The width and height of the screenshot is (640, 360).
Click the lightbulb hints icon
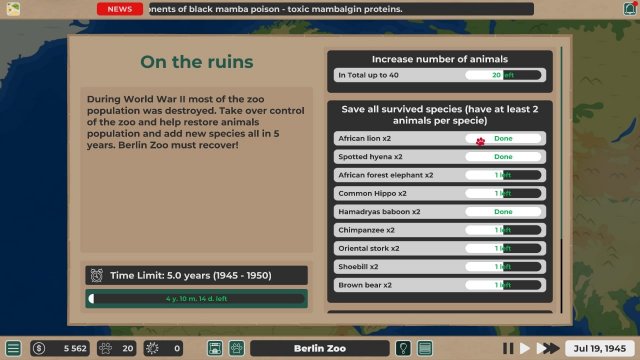[403, 348]
